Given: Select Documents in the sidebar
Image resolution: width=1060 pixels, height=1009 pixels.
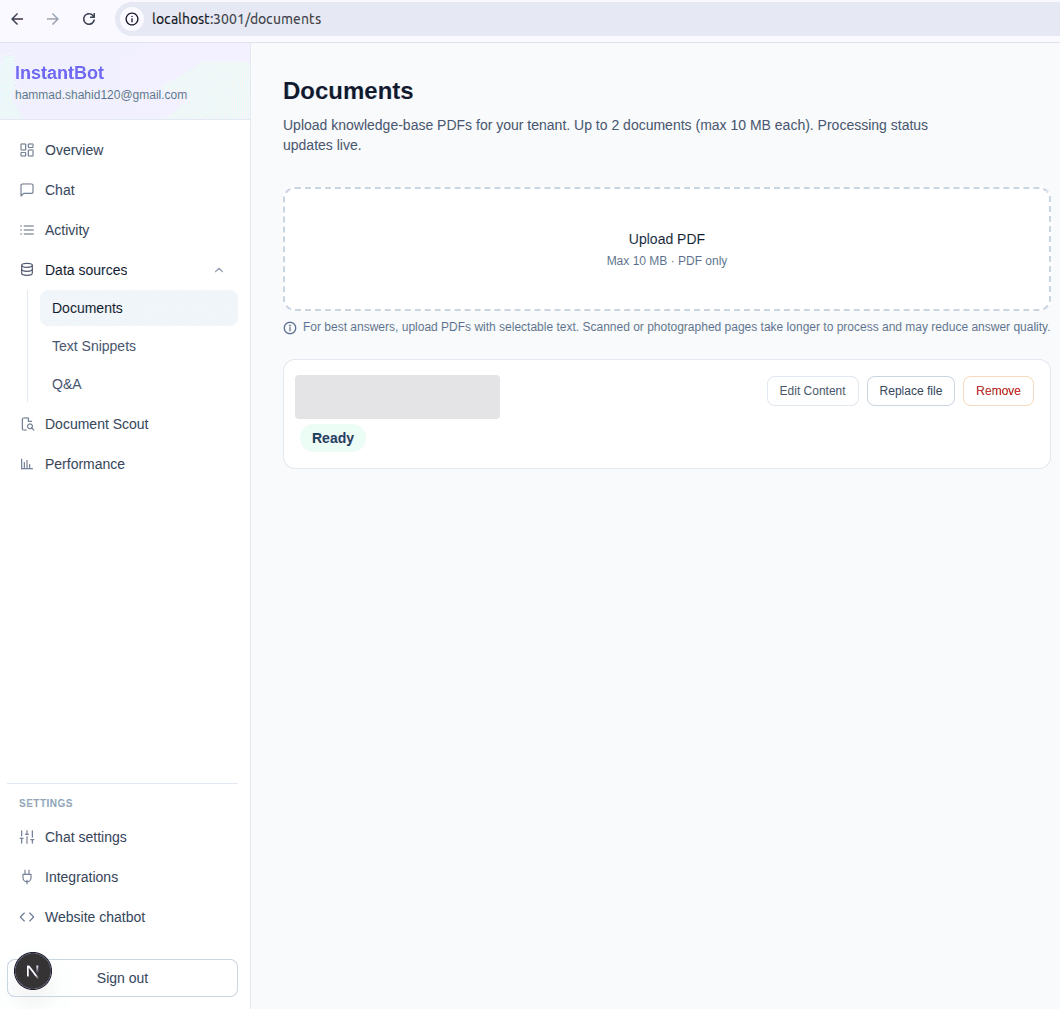Looking at the screenshot, I should tap(139, 308).
